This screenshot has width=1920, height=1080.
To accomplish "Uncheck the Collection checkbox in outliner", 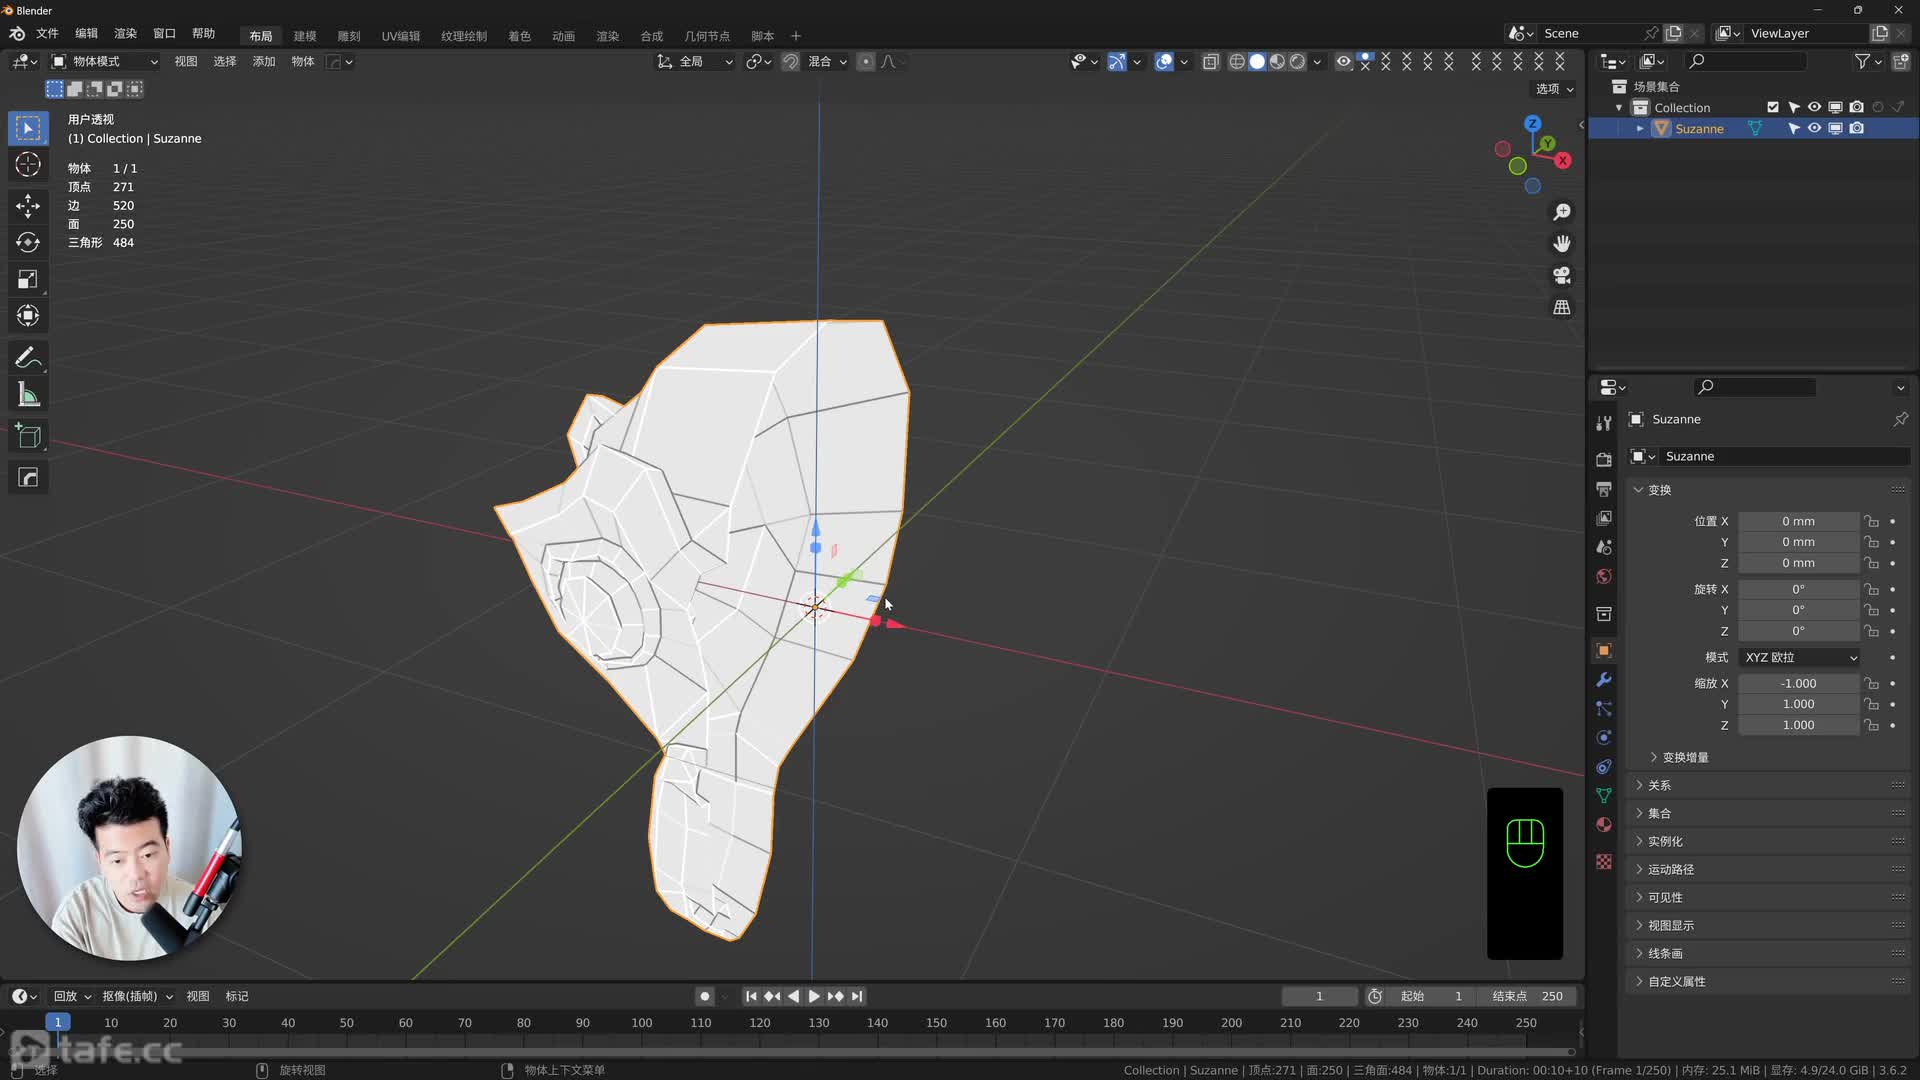I will 1772,107.
